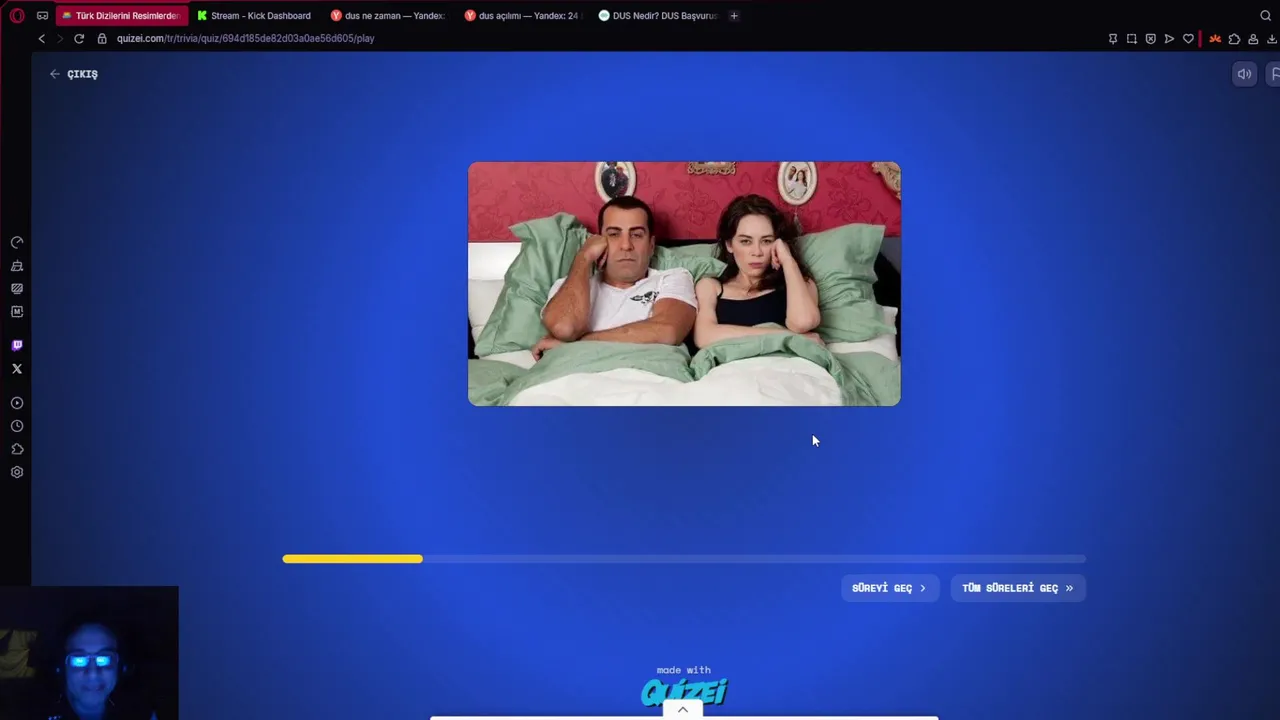Open the player icon in sidebar
1280x720 pixels.
click(17, 403)
